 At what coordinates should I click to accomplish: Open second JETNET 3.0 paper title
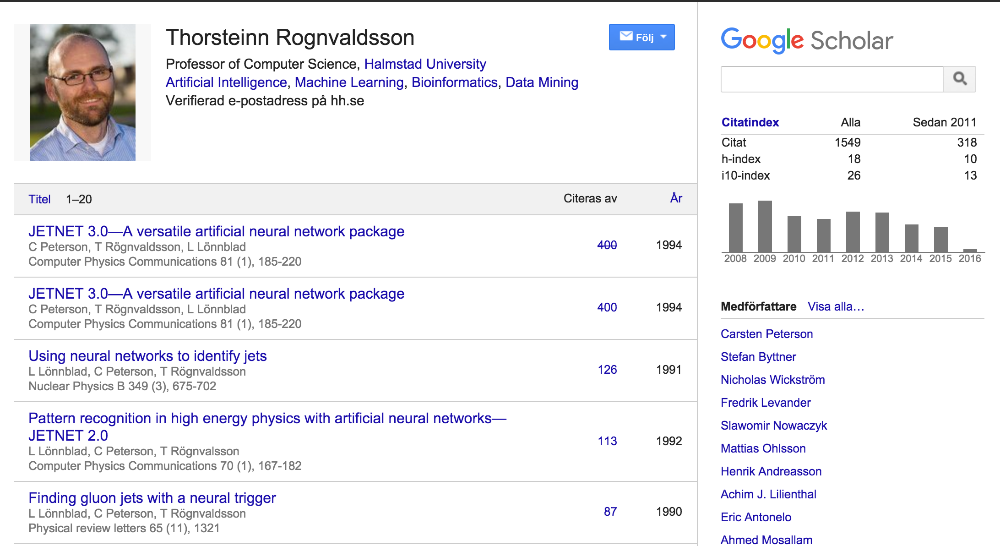click(216, 294)
